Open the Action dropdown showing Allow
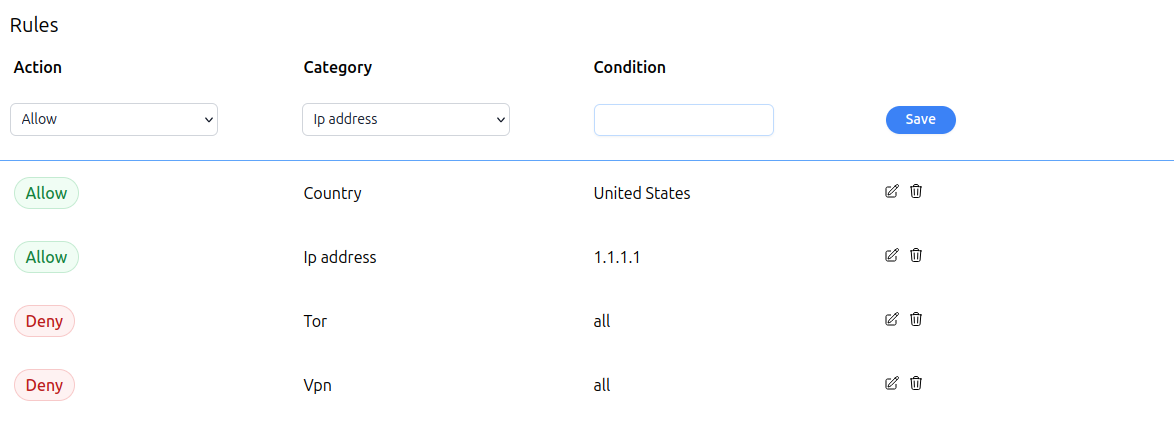This screenshot has width=1174, height=427. [114, 120]
